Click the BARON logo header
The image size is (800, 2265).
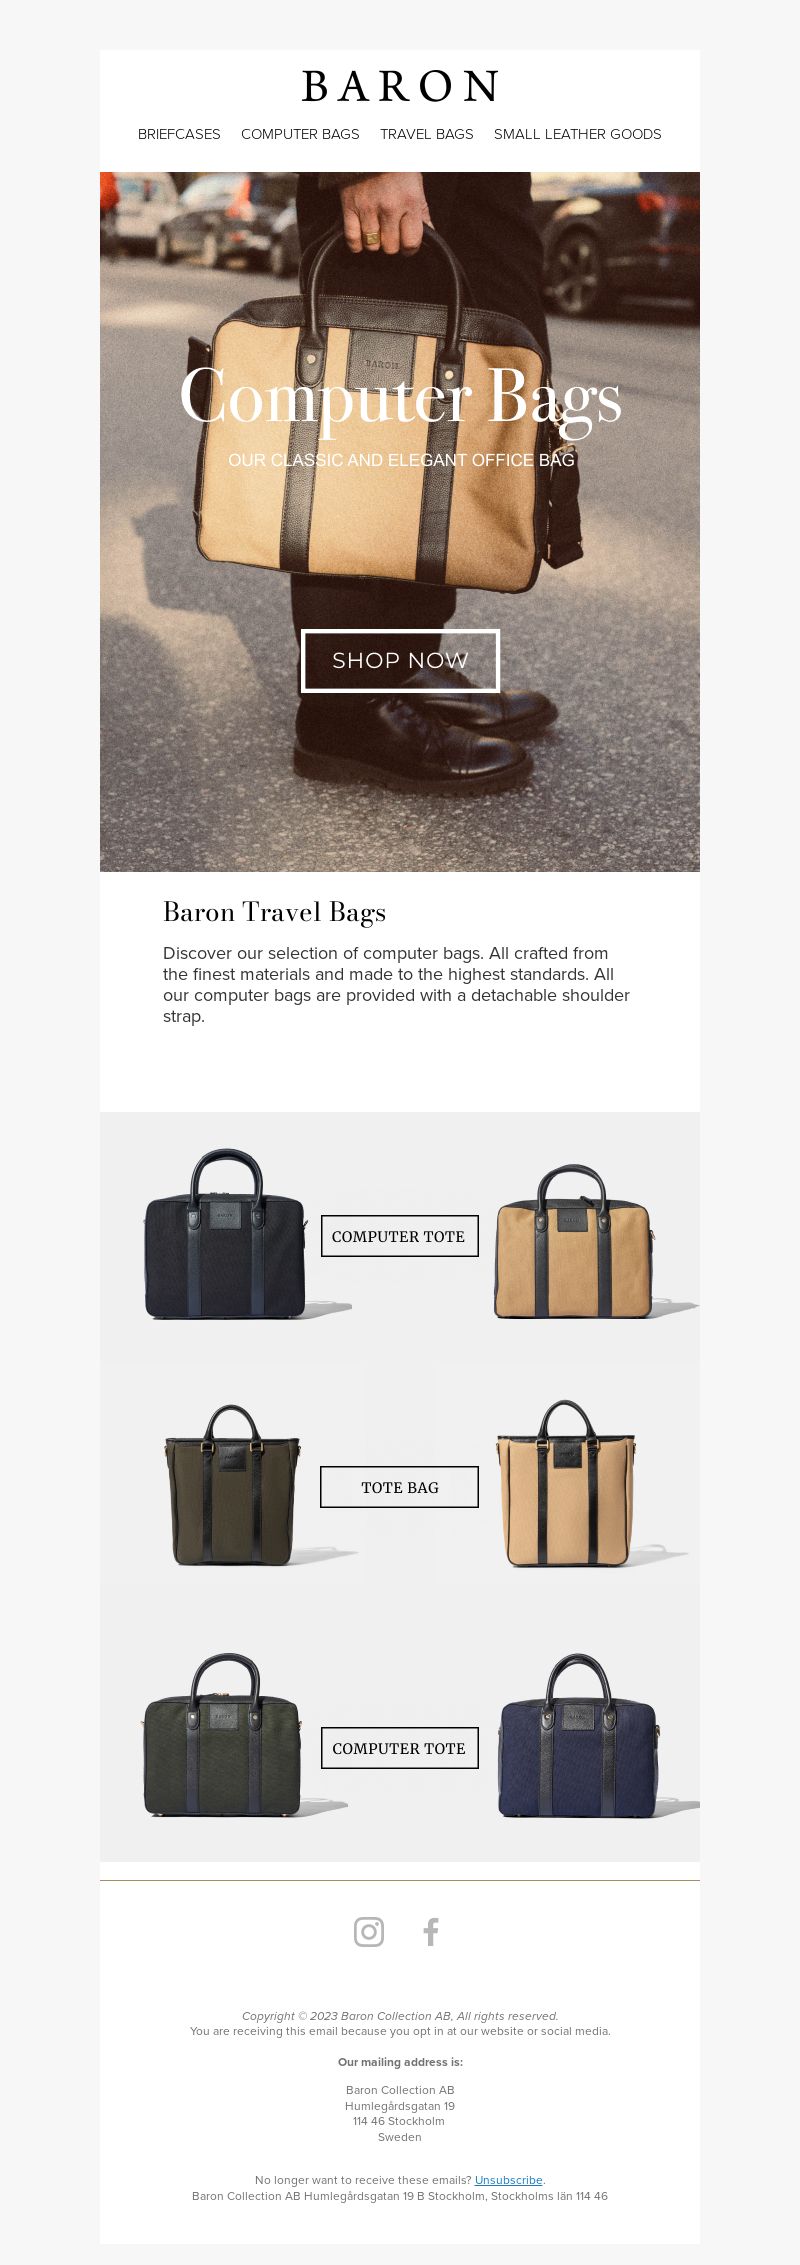400,87
